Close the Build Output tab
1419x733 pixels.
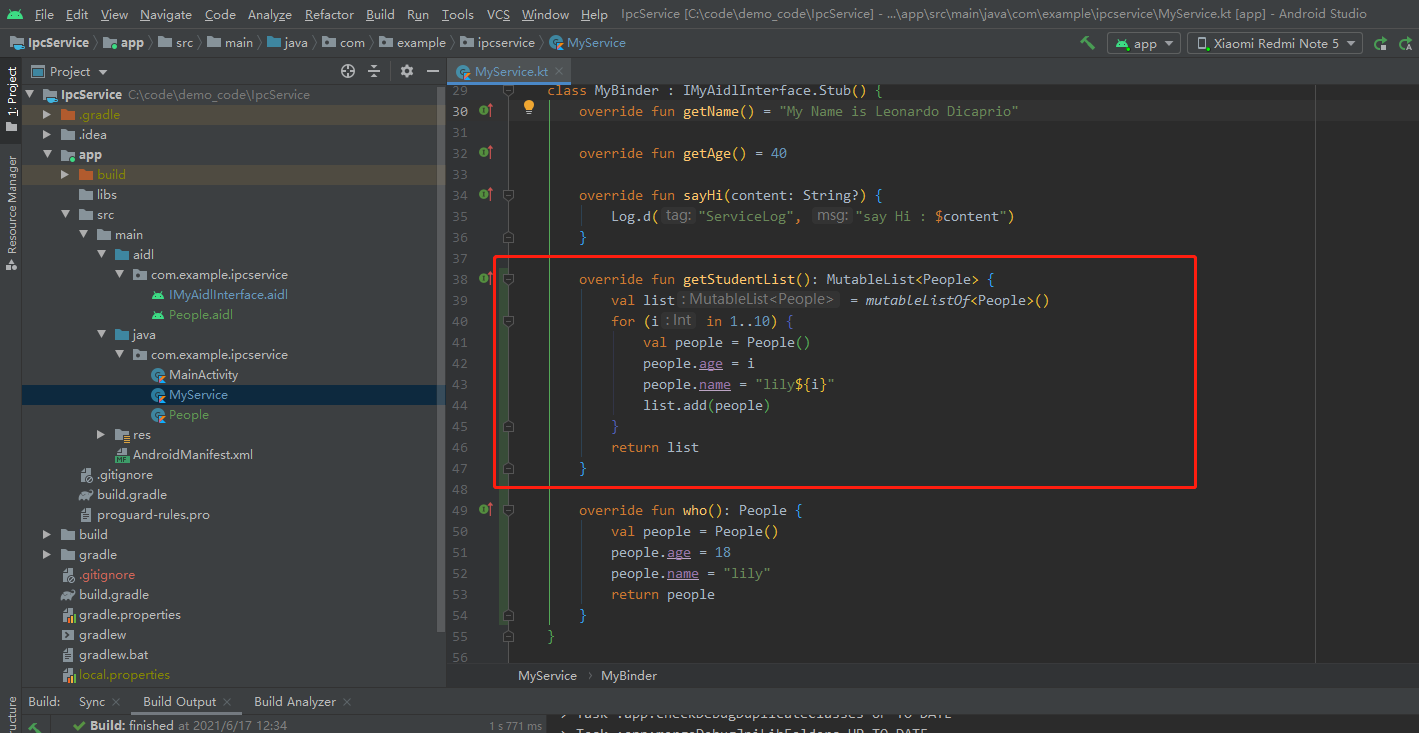click(227, 702)
